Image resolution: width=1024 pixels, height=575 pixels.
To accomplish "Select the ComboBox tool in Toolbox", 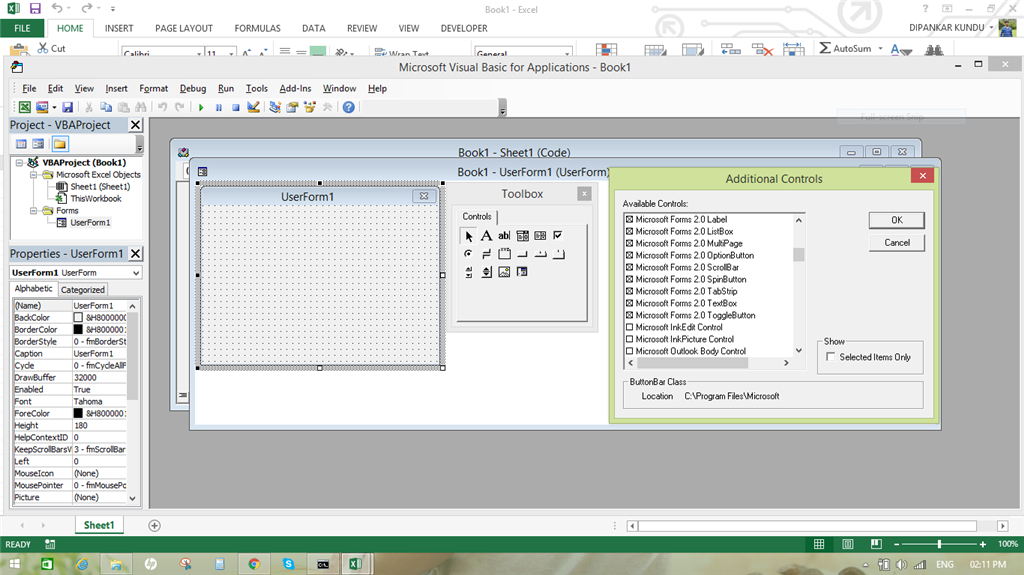I will tap(522, 236).
